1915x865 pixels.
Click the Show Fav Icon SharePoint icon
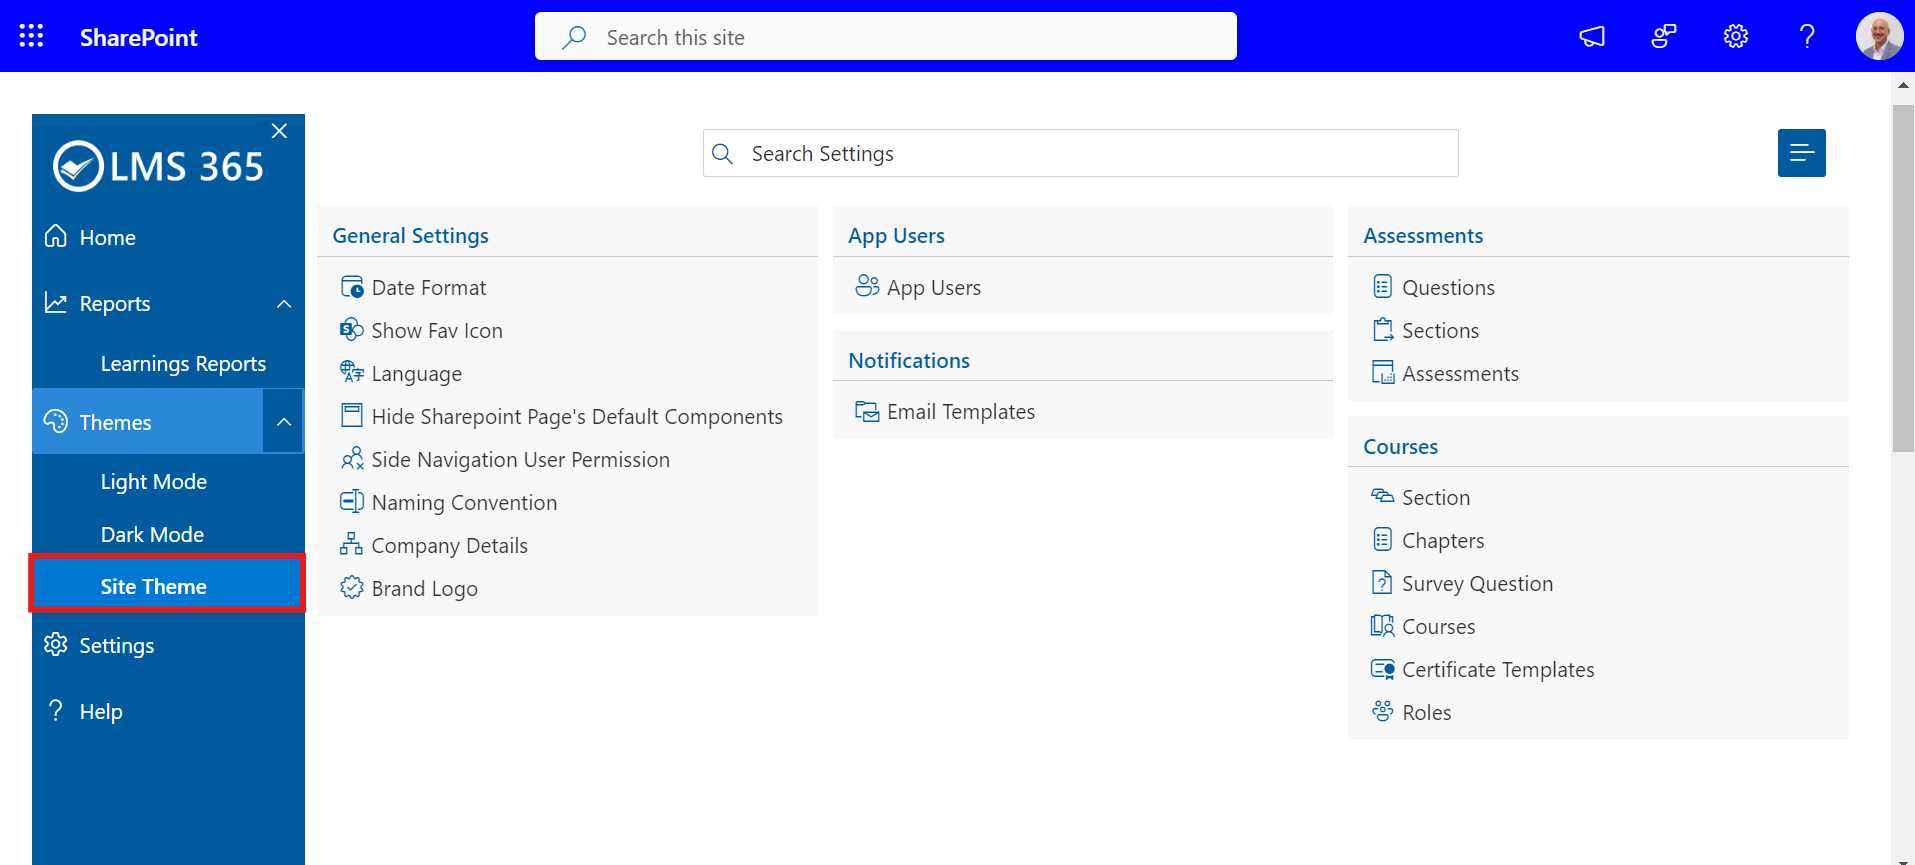coord(352,329)
